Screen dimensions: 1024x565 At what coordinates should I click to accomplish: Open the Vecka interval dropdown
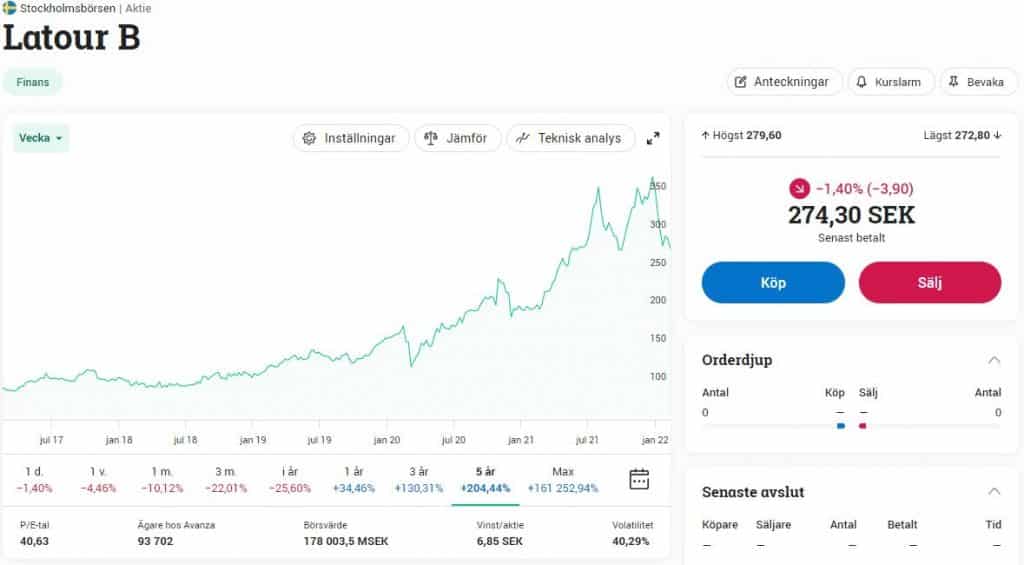coord(41,138)
